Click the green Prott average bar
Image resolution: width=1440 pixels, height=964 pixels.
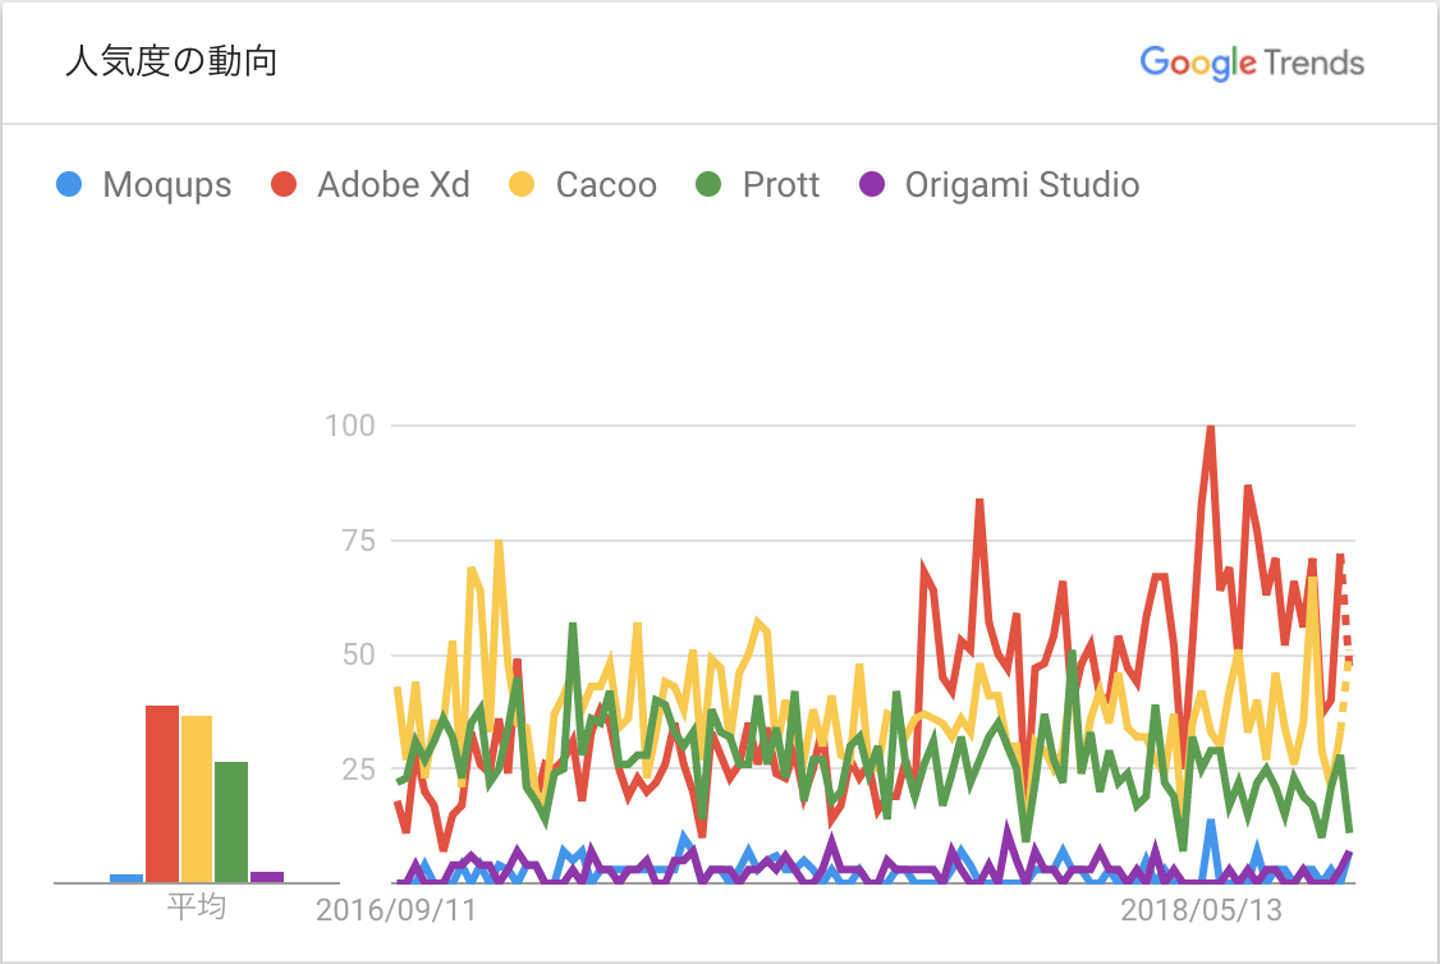pos(231,821)
